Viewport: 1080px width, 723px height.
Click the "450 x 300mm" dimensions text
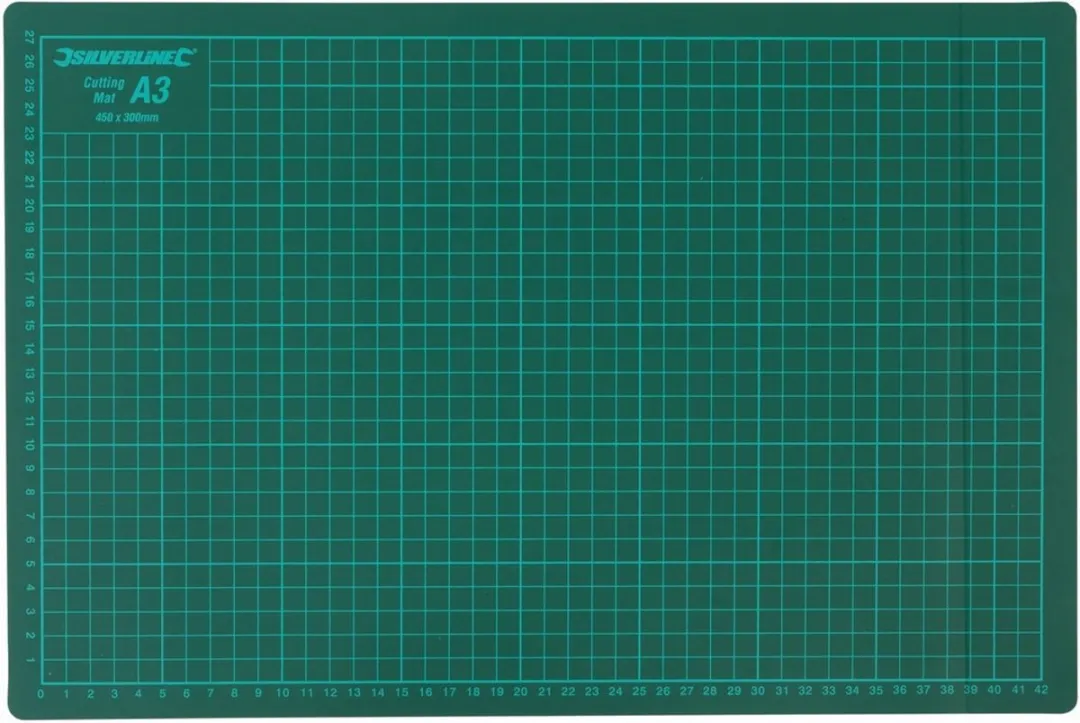[x=127, y=118]
